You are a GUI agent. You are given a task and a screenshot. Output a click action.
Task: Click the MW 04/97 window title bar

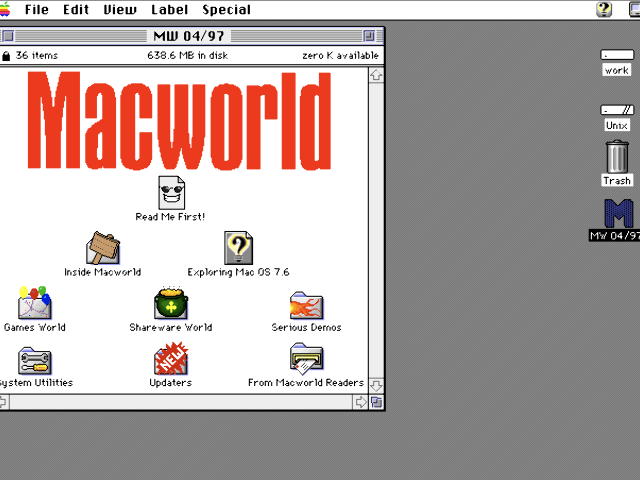coord(189,36)
